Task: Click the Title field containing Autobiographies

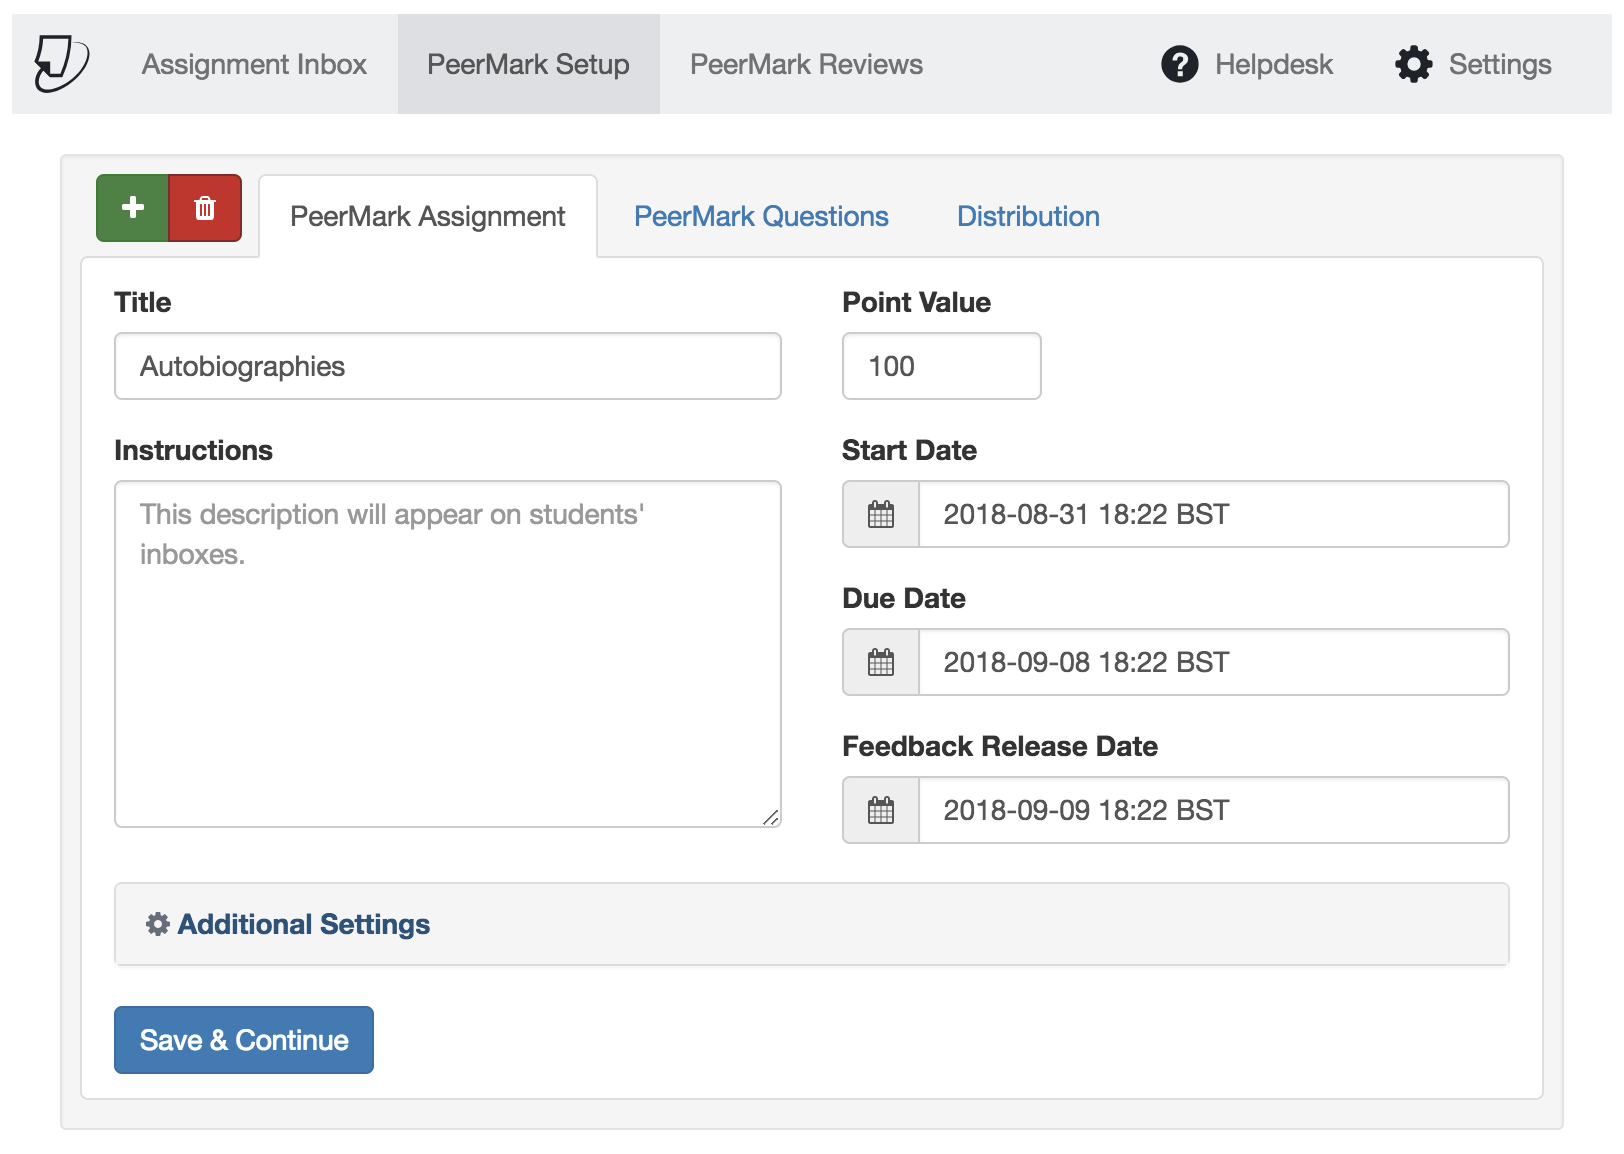Action: [x=448, y=366]
